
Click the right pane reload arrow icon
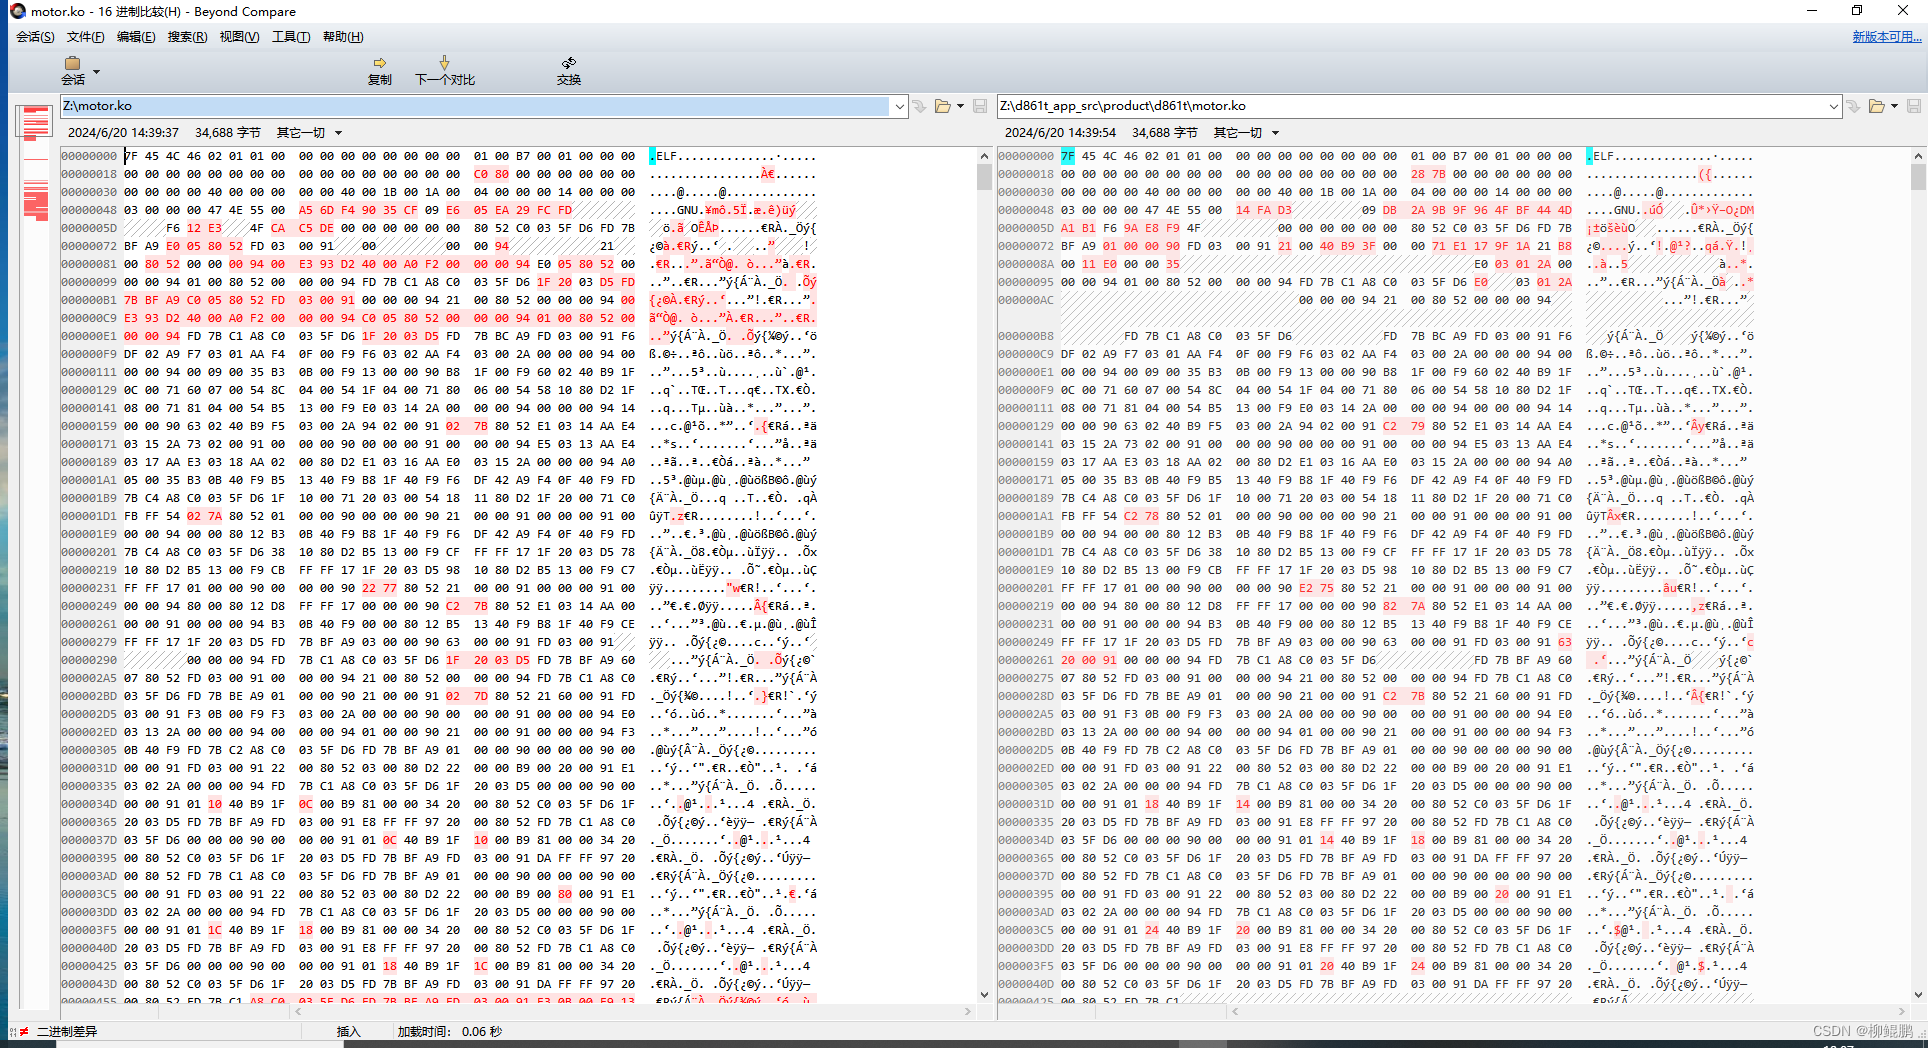(1854, 106)
